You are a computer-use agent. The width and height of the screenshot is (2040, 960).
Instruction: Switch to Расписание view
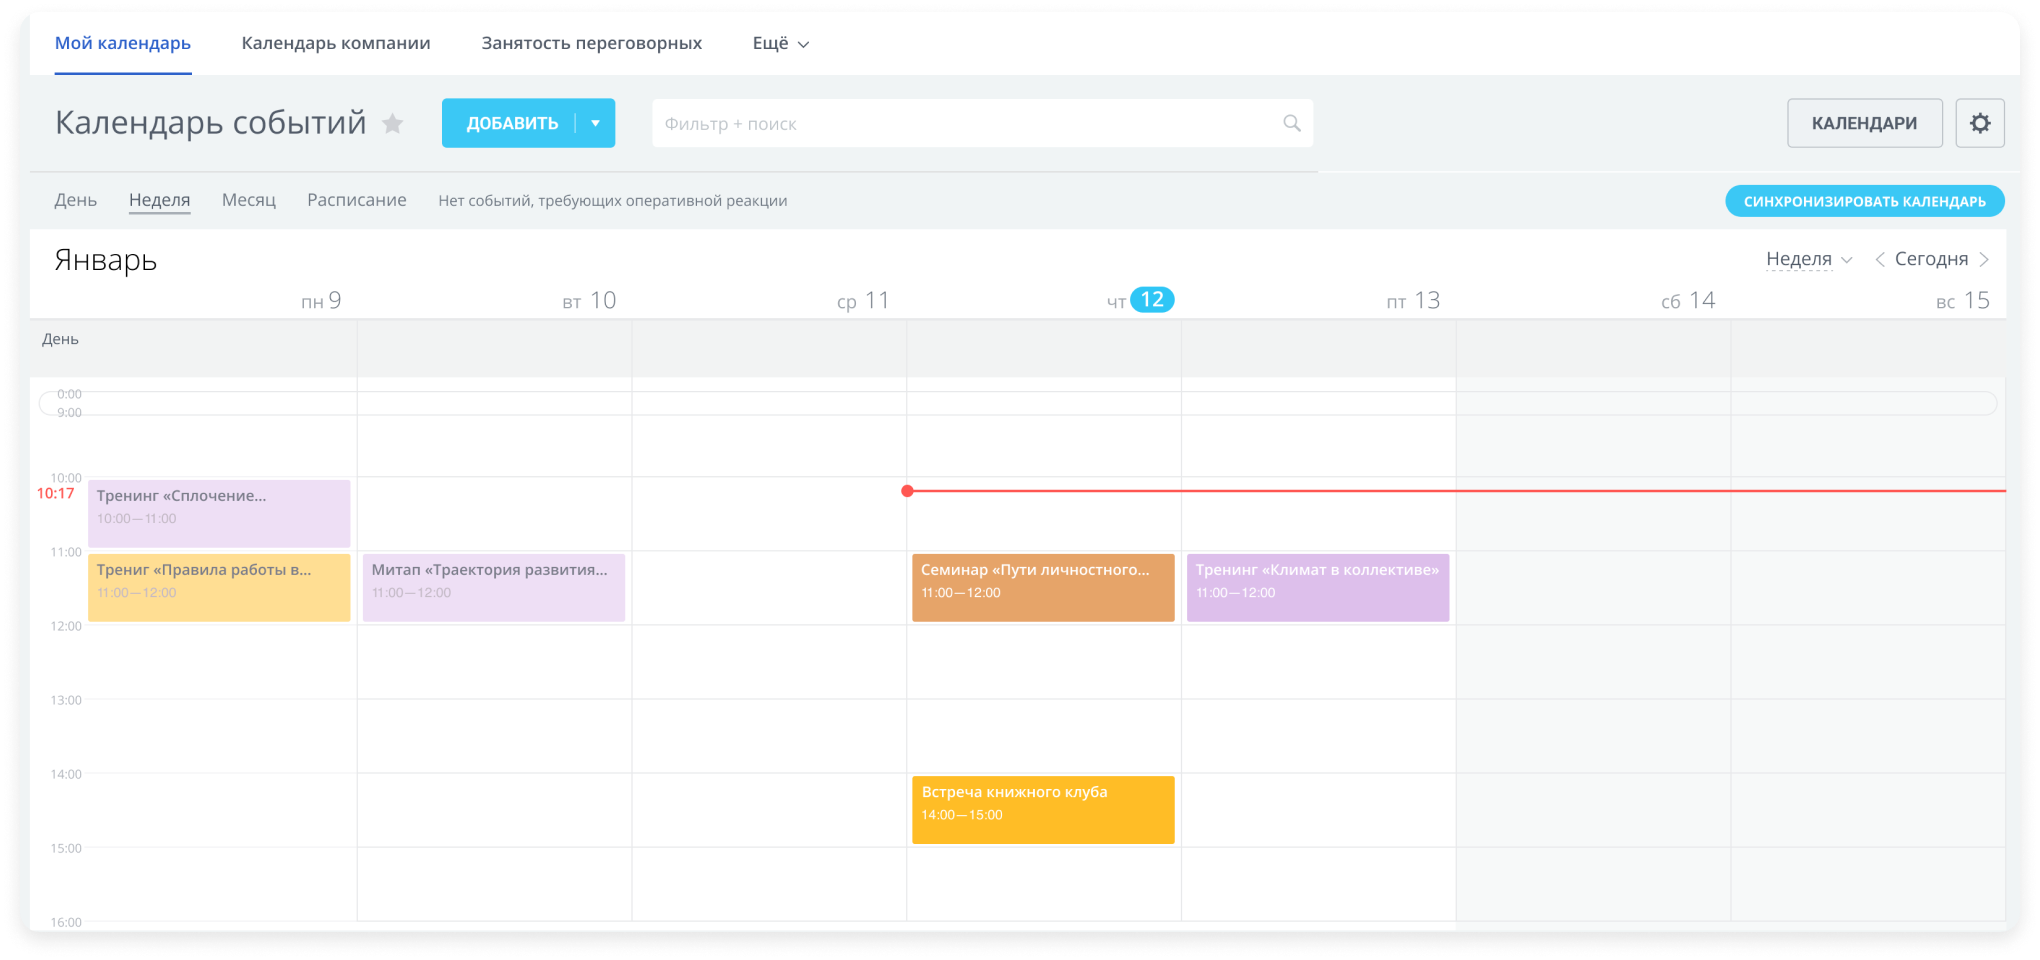point(357,200)
